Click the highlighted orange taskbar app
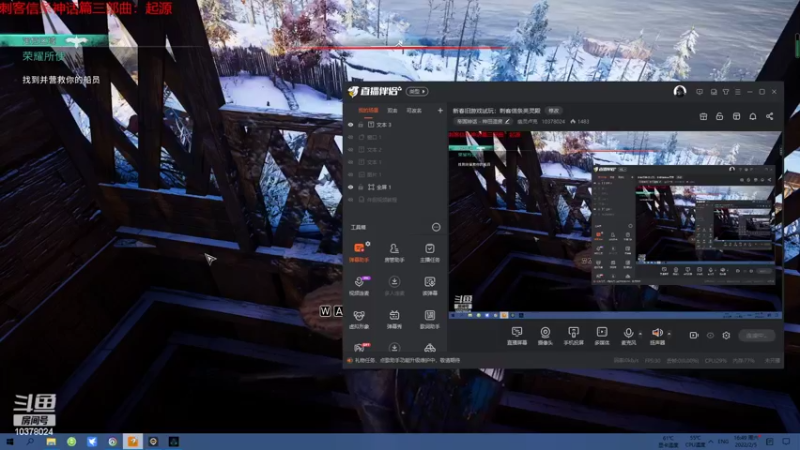Image resolution: width=800 pixels, height=450 pixels. tap(133, 441)
